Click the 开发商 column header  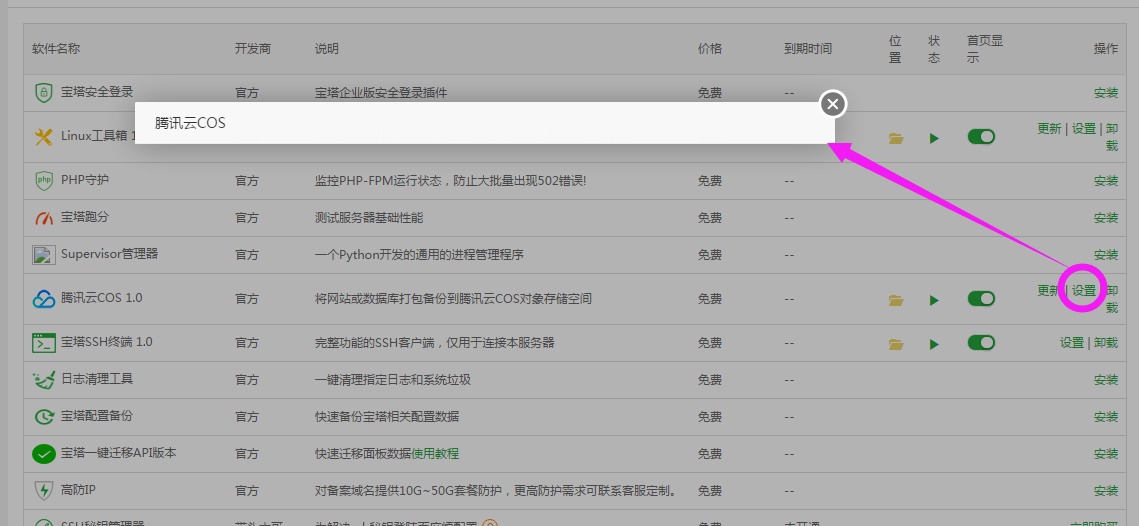[253, 49]
